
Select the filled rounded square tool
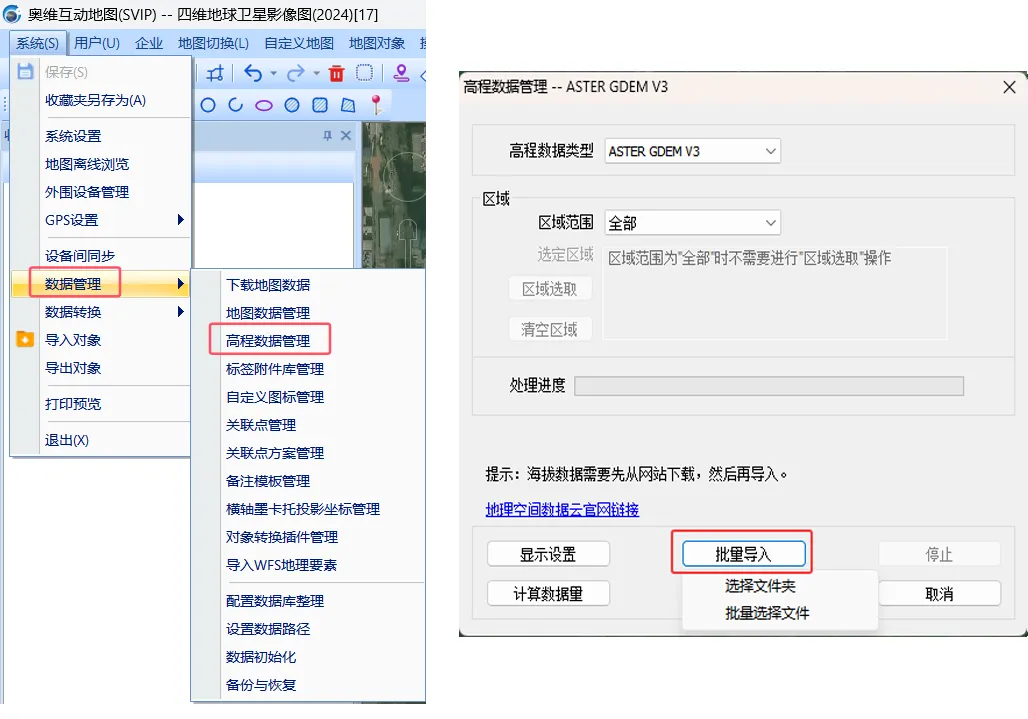pos(320,105)
